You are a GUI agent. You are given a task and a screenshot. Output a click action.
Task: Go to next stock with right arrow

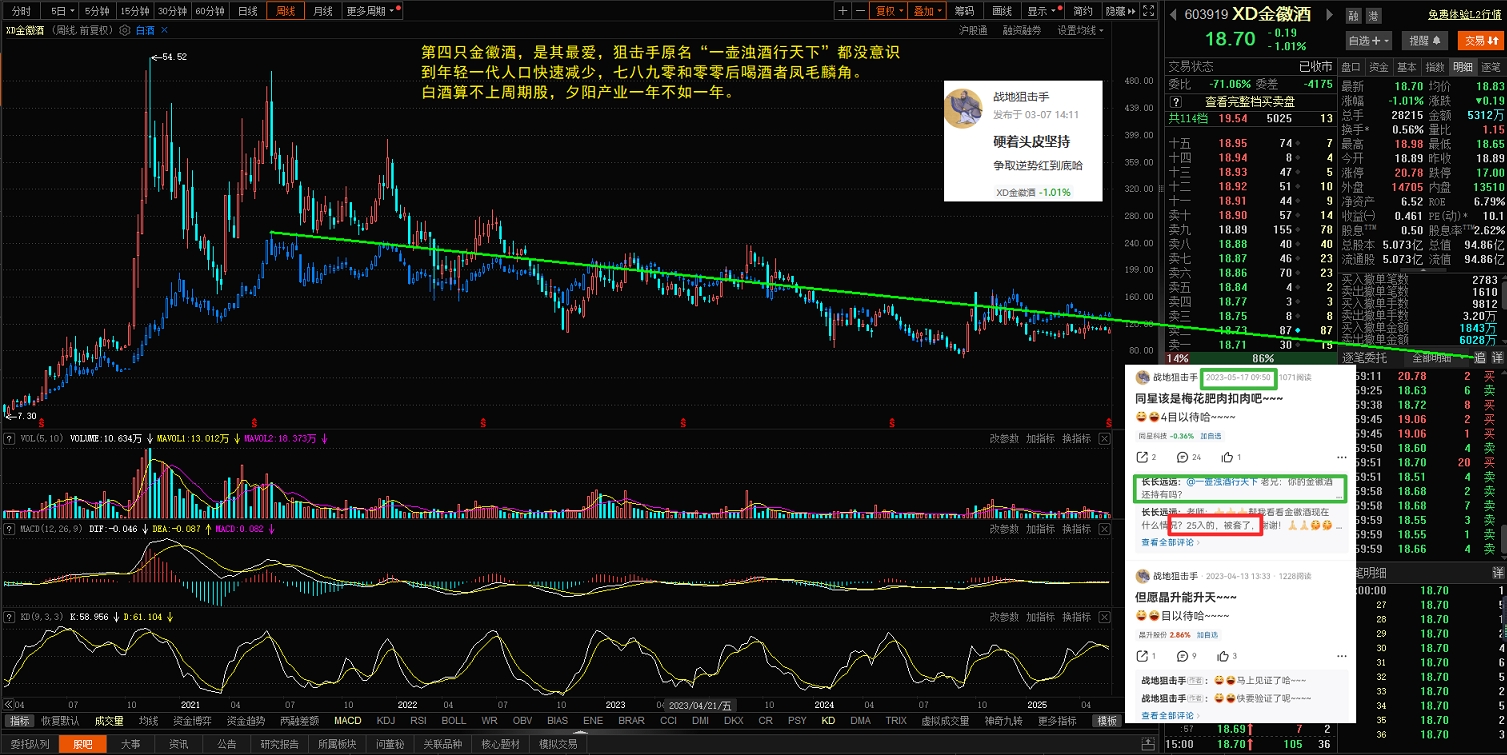click(x=1330, y=15)
